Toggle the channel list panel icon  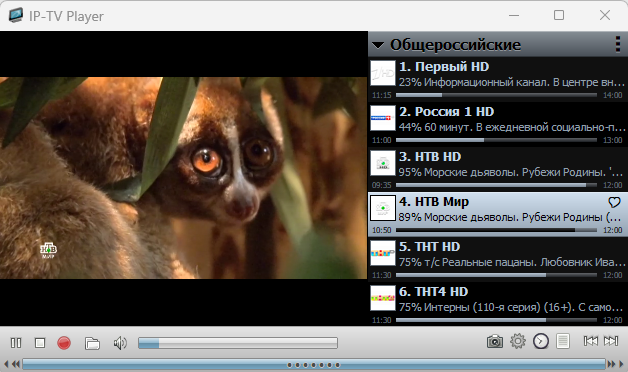(563, 341)
